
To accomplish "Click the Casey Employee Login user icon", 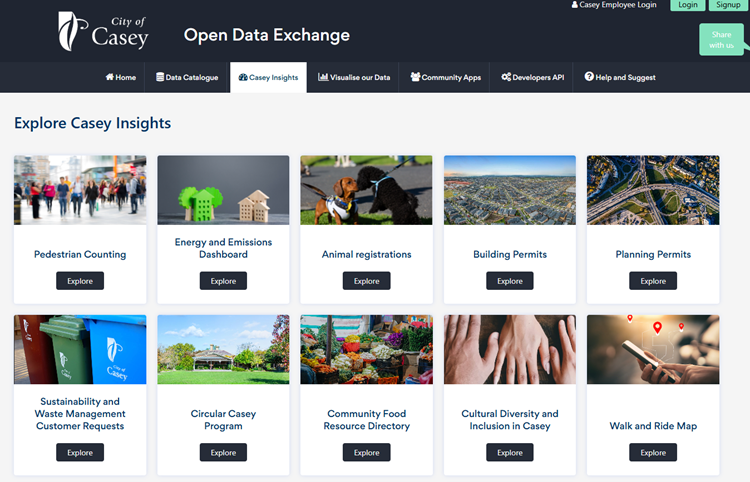I will pos(574,5).
